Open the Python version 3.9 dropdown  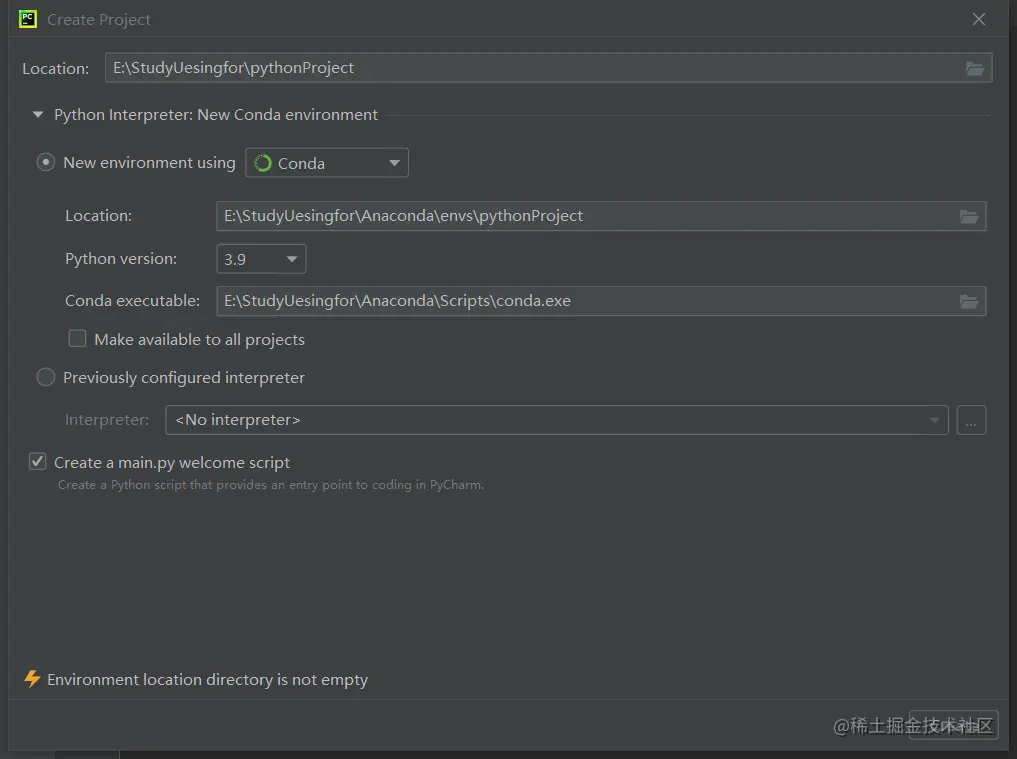click(261, 259)
